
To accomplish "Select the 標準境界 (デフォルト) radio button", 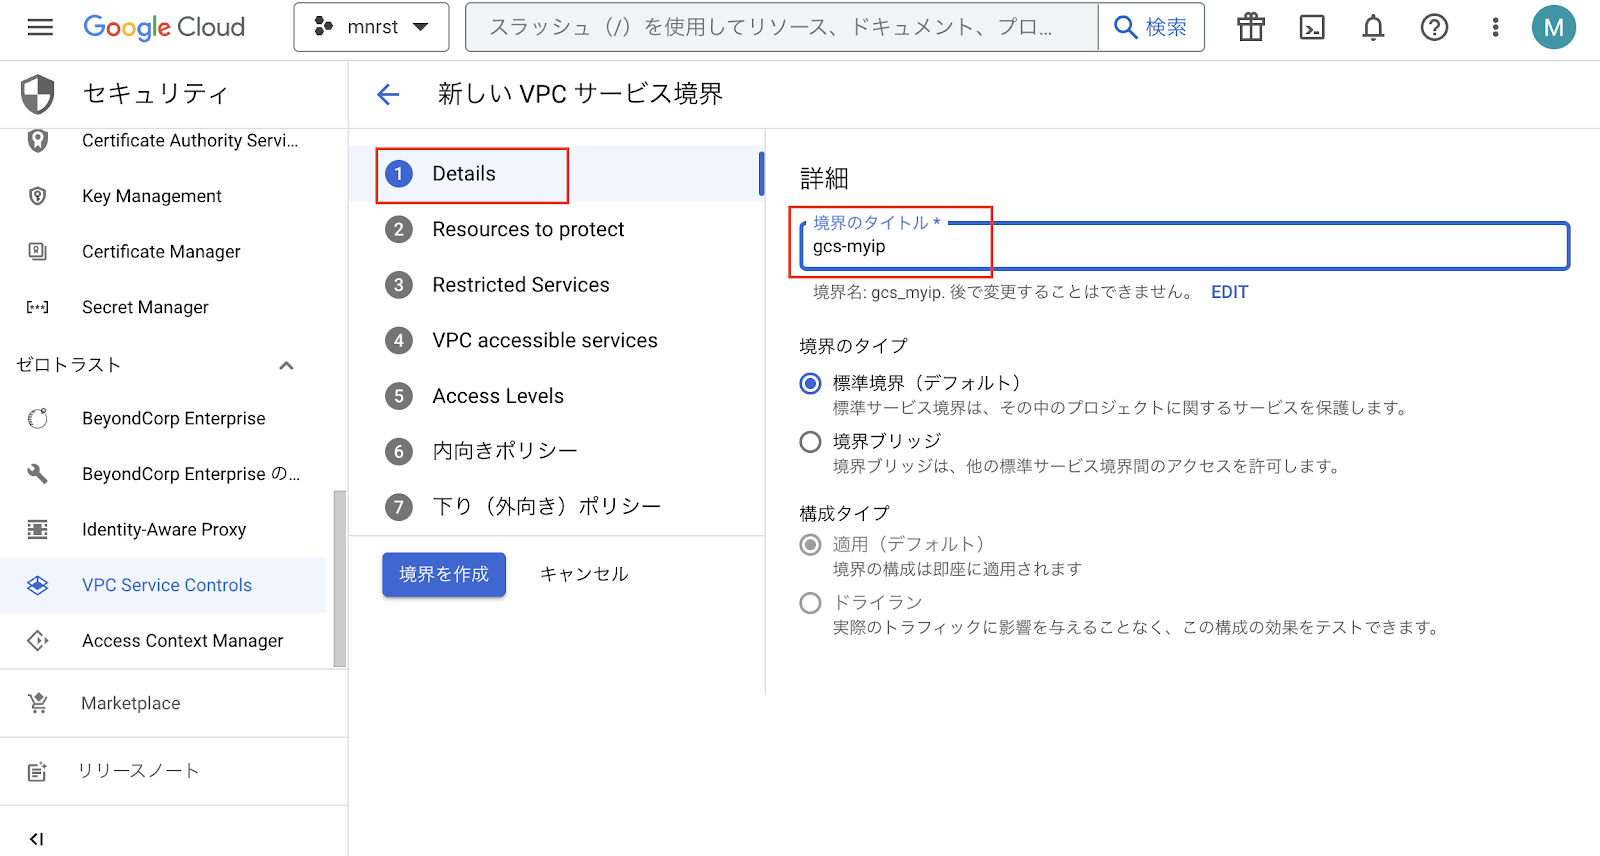I will (x=811, y=384).
